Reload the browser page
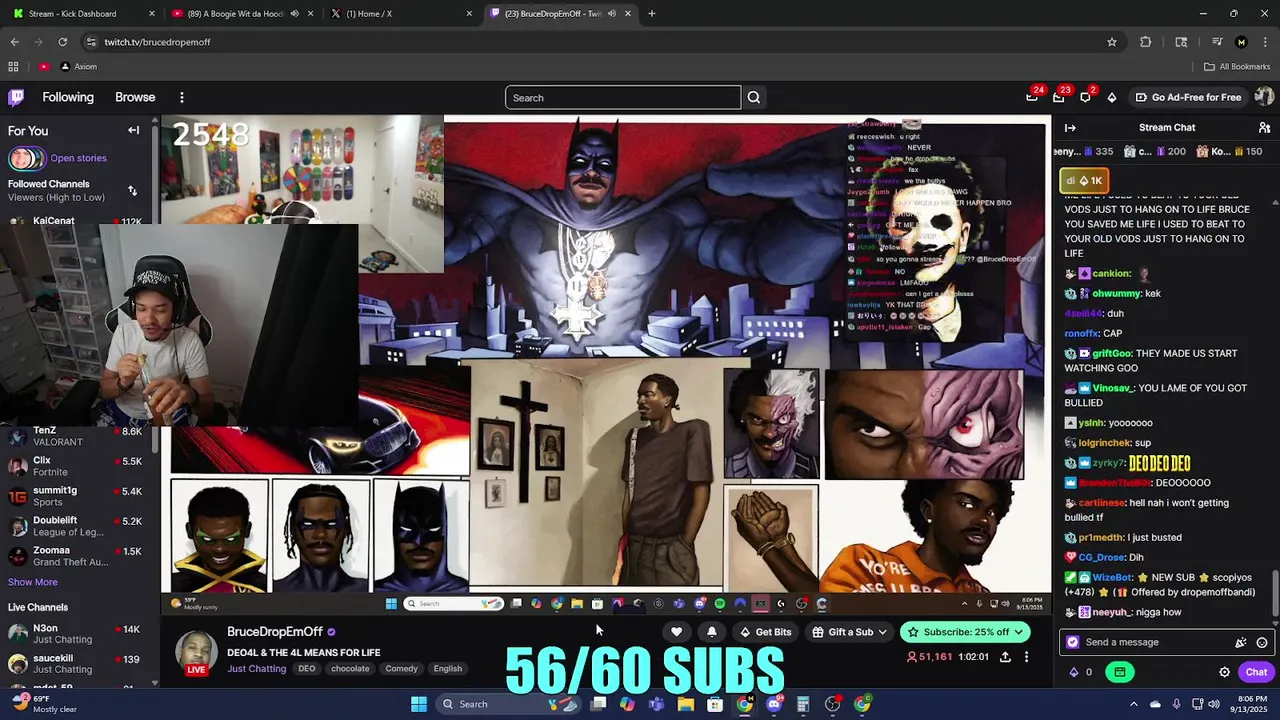Image resolution: width=1280 pixels, height=720 pixels. pos(62,42)
